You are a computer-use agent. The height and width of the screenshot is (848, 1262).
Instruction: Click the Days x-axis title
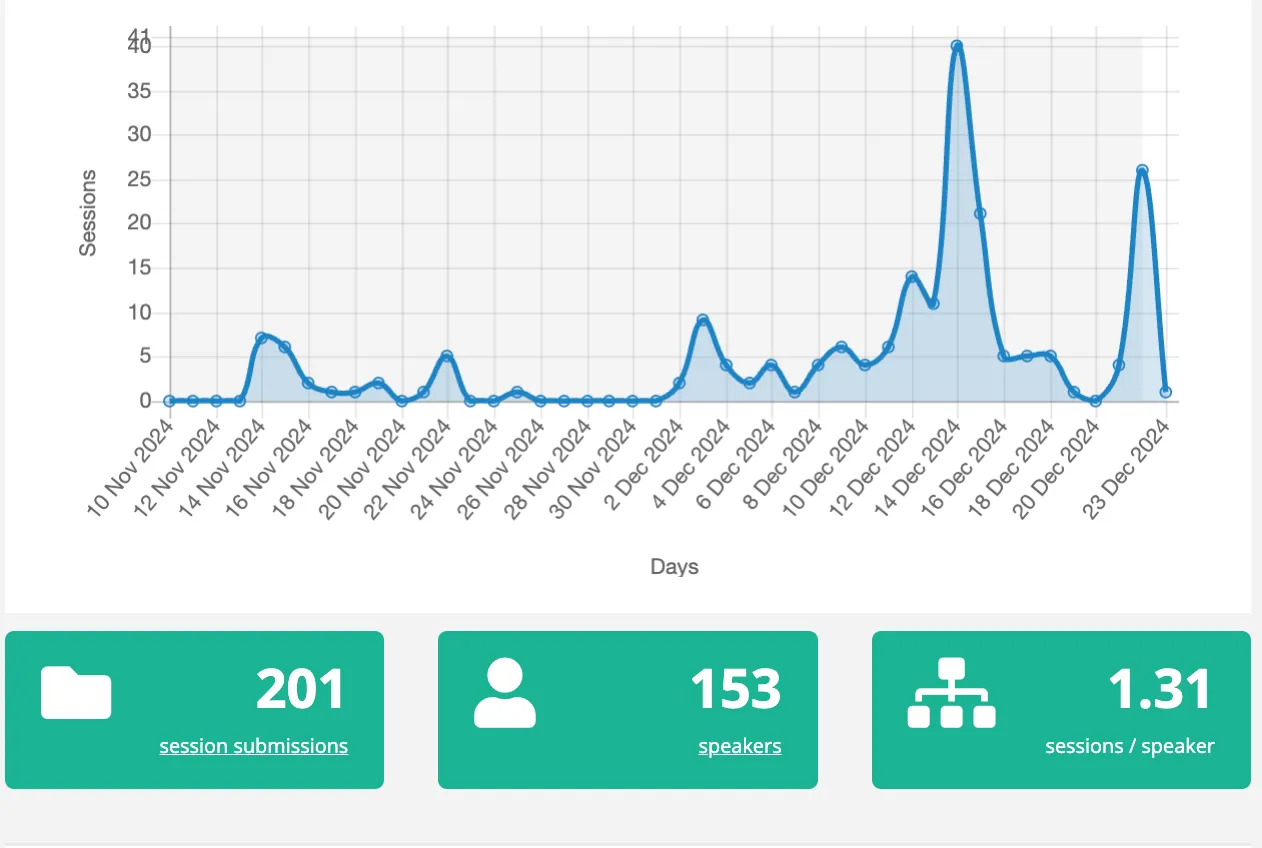point(674,567)
